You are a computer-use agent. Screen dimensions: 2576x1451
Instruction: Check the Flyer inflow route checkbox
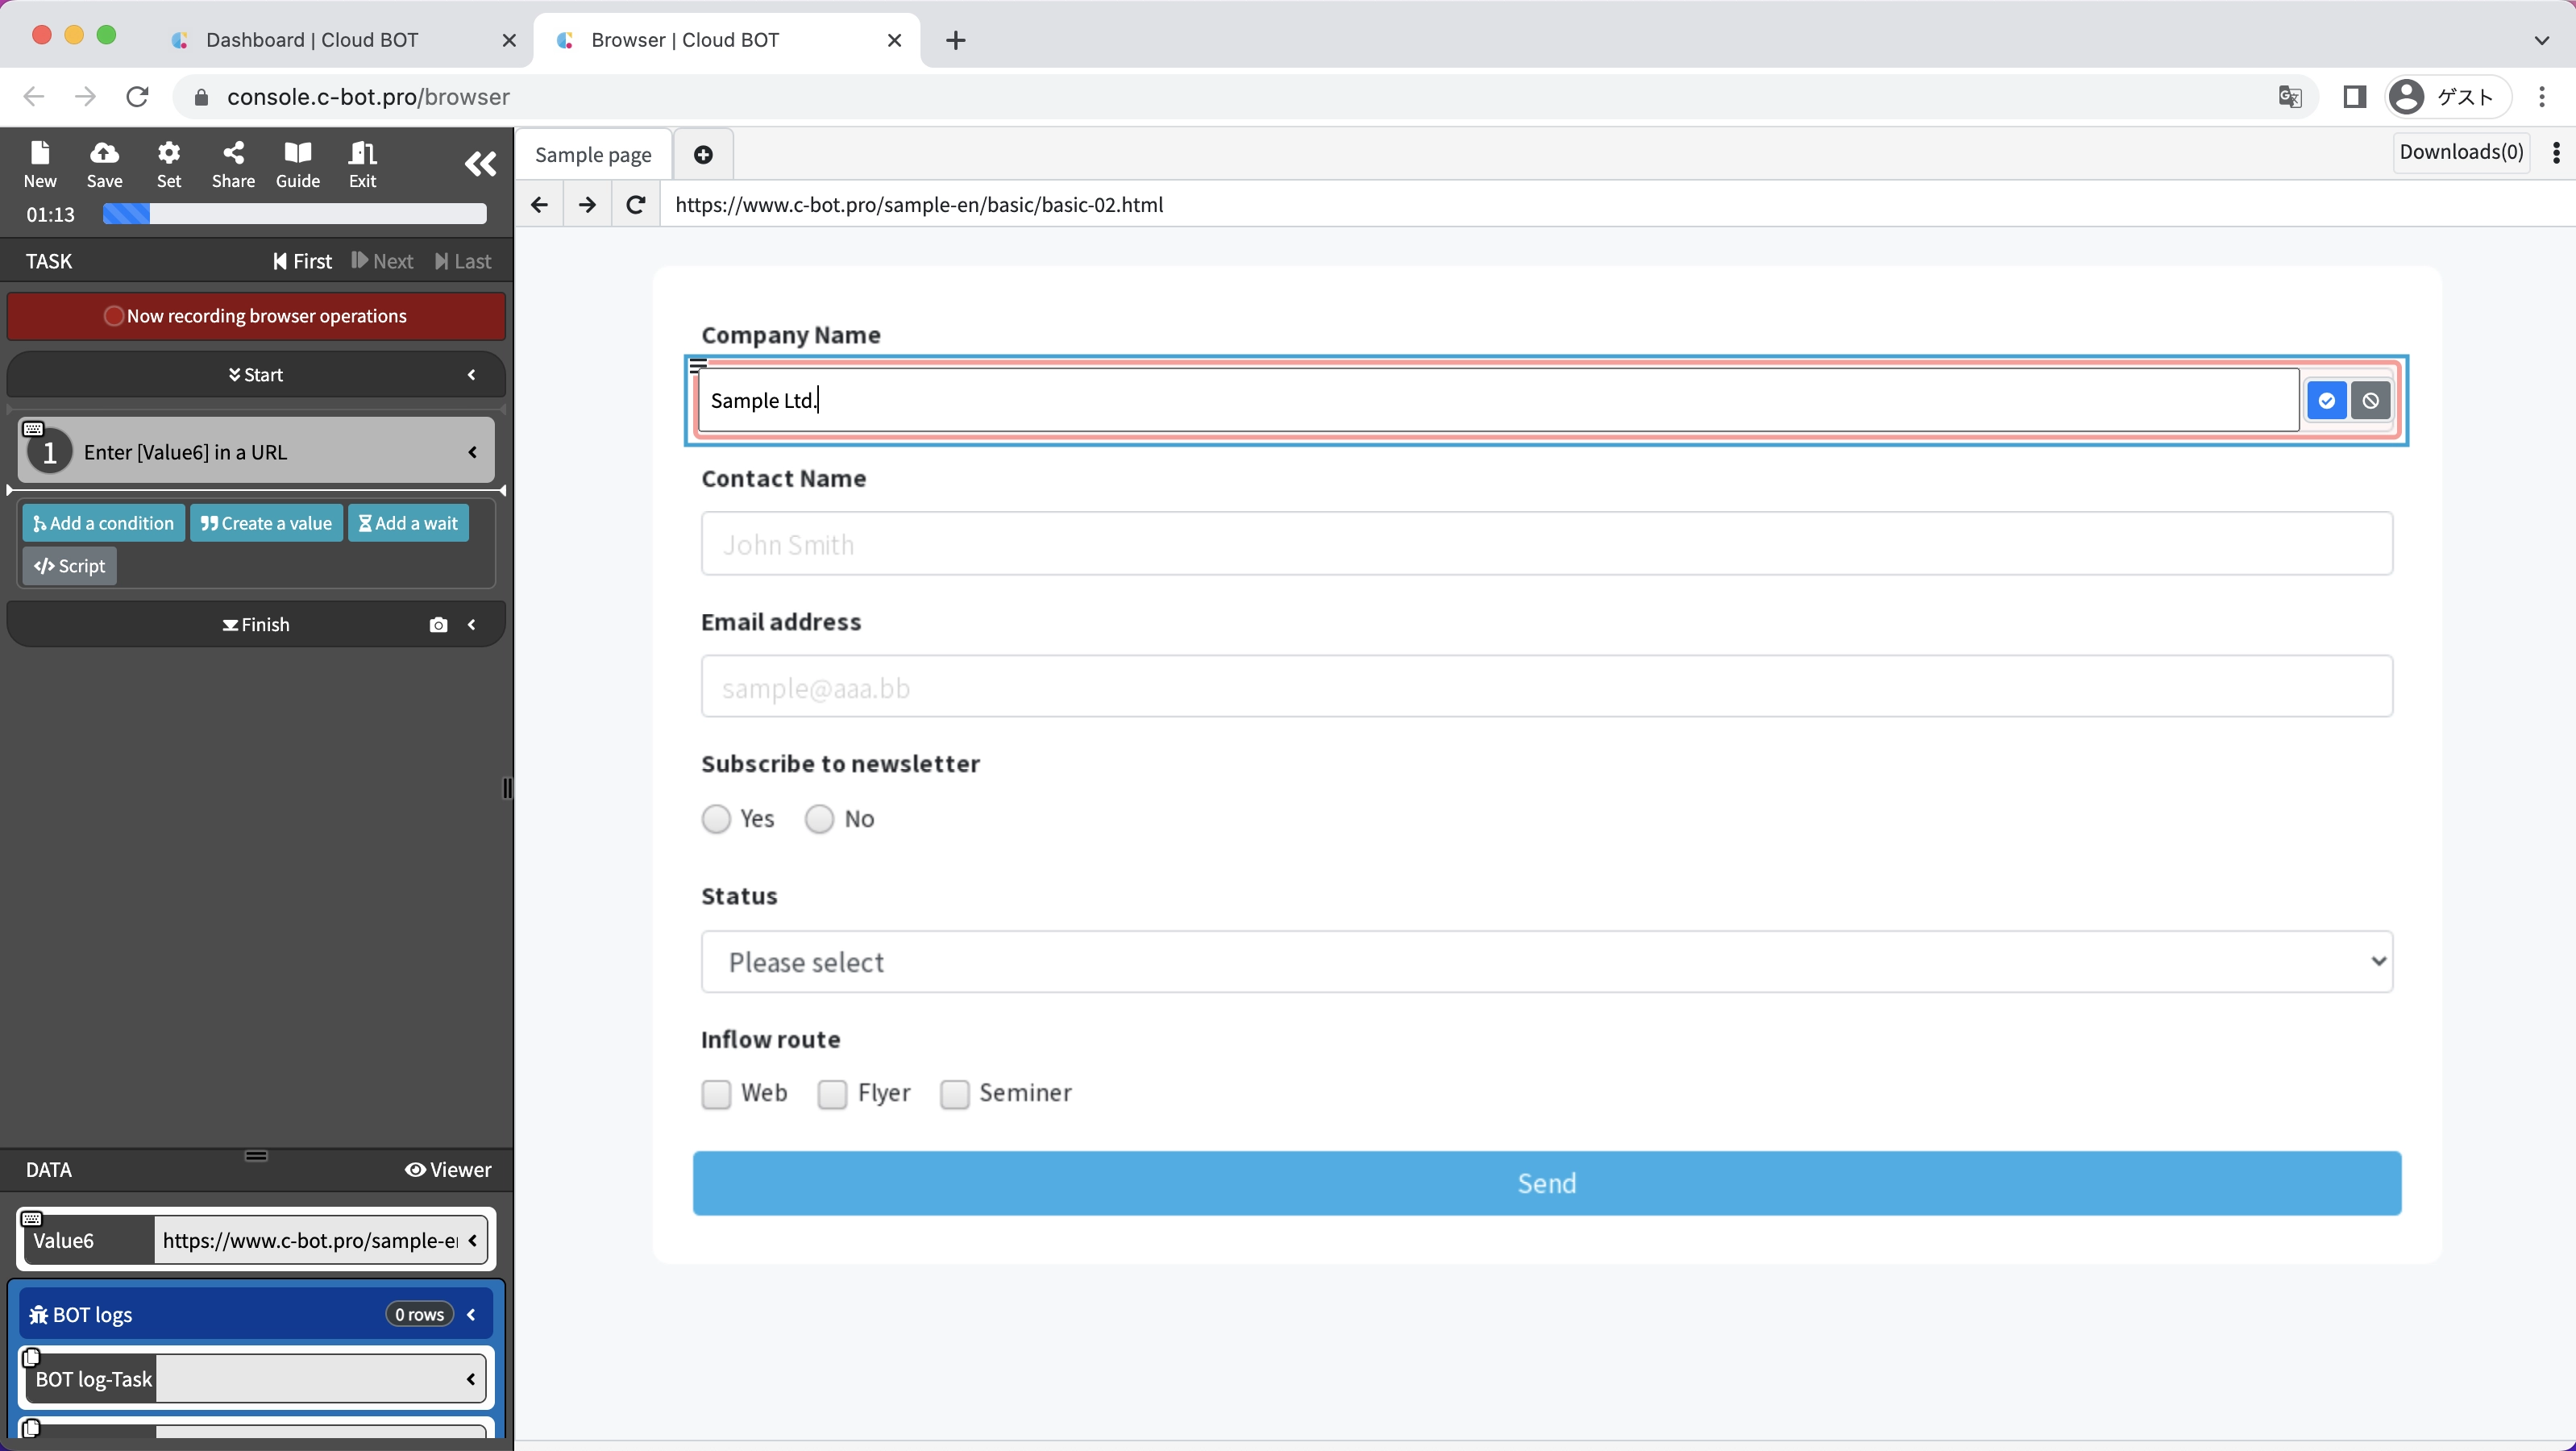point(832,1094)
